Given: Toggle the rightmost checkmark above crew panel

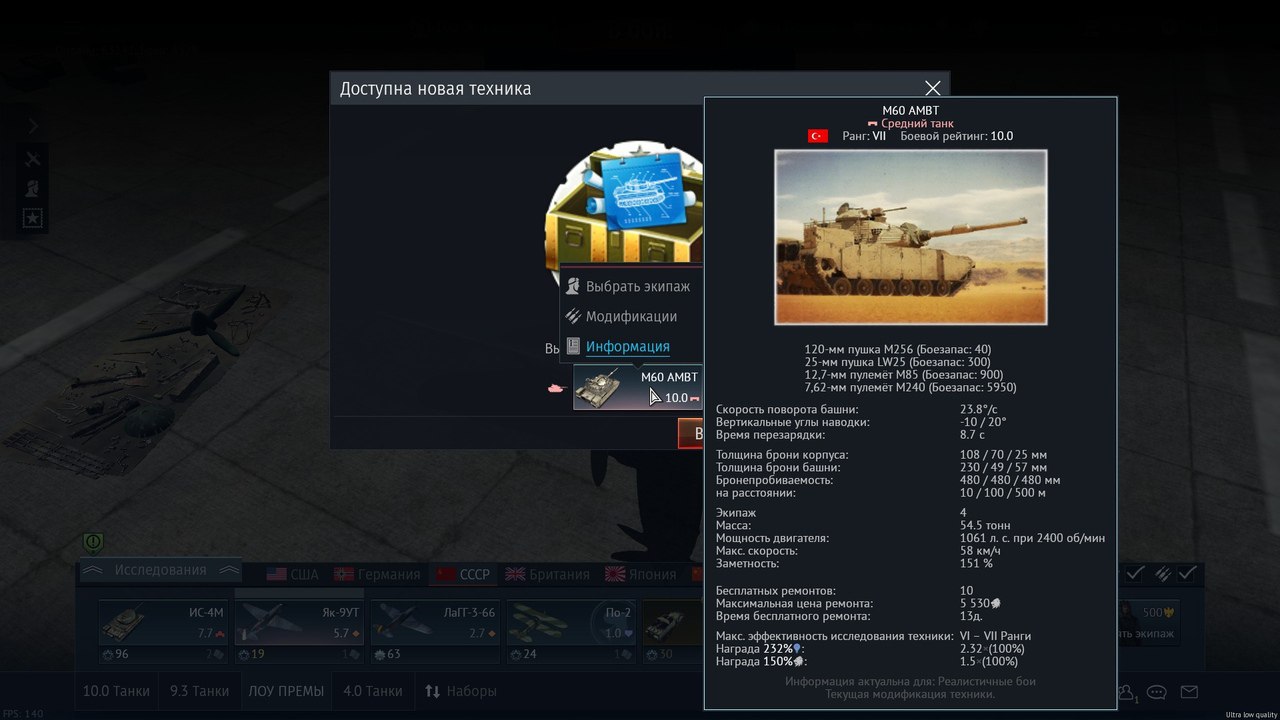Looking at the screenshot, I should (x=1187, y=573).
